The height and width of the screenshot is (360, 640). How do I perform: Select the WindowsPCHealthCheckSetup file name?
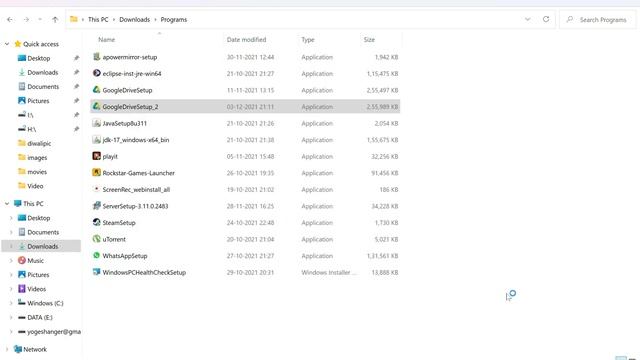[144, 272]
